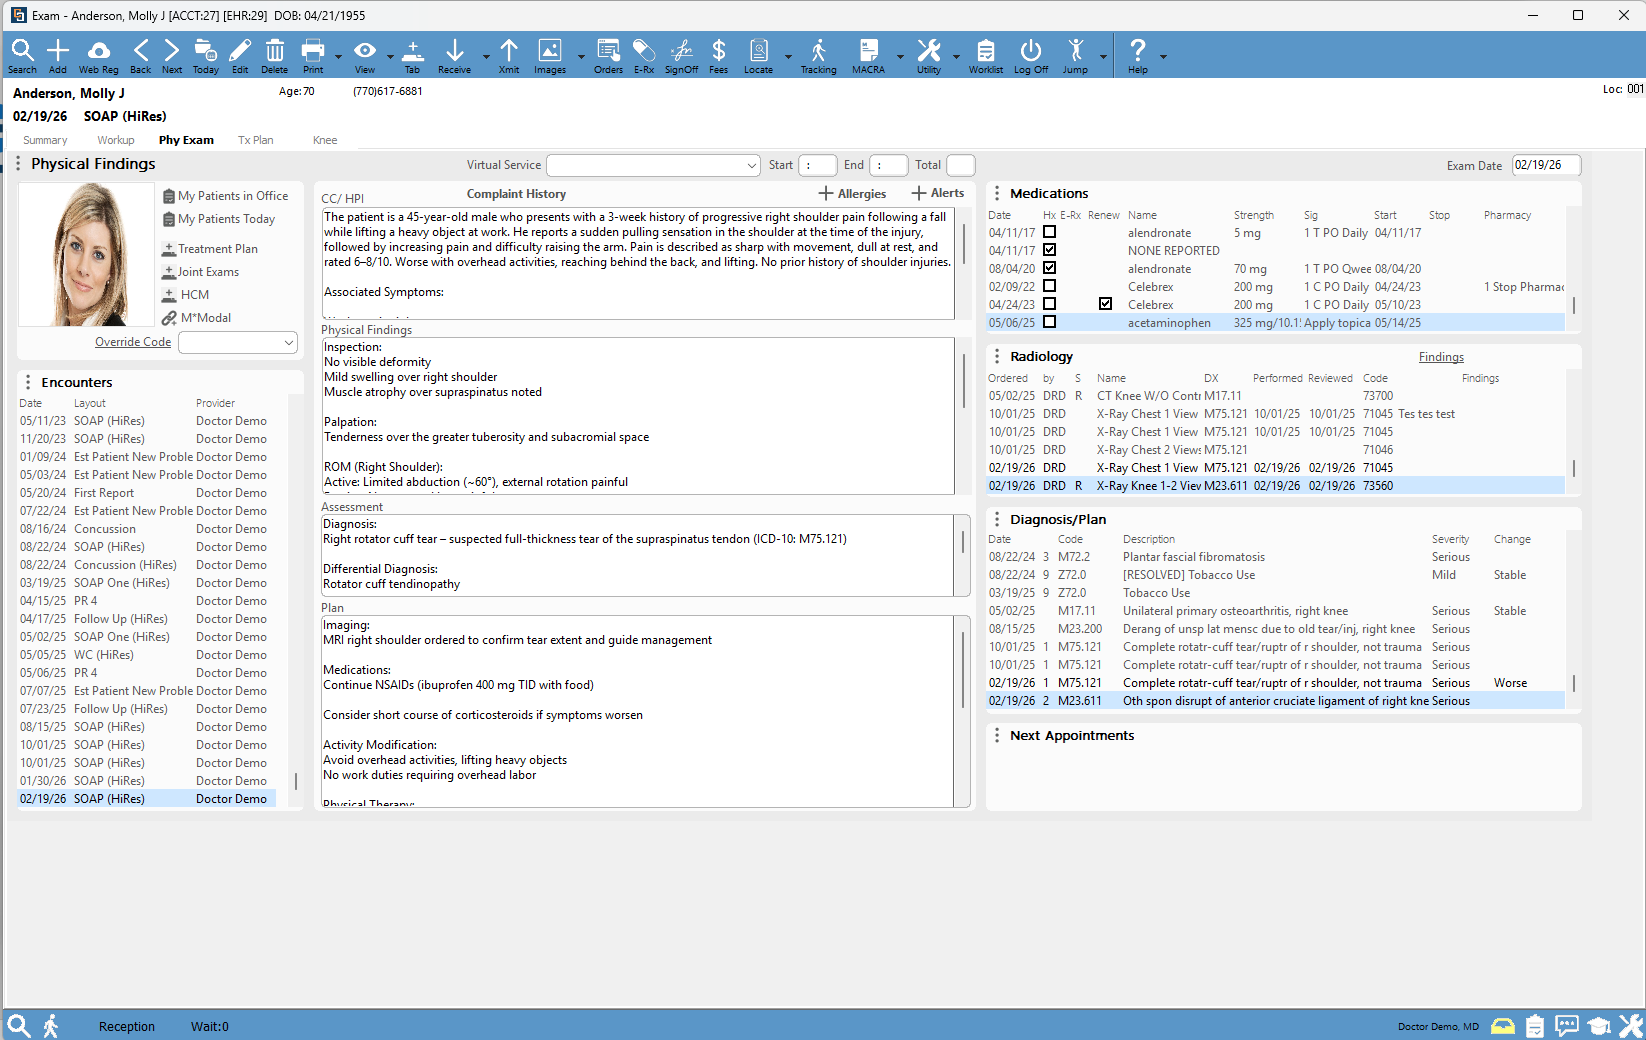
Task: Open the Virtual Service dropdown
Action: [x=654, y=165]
